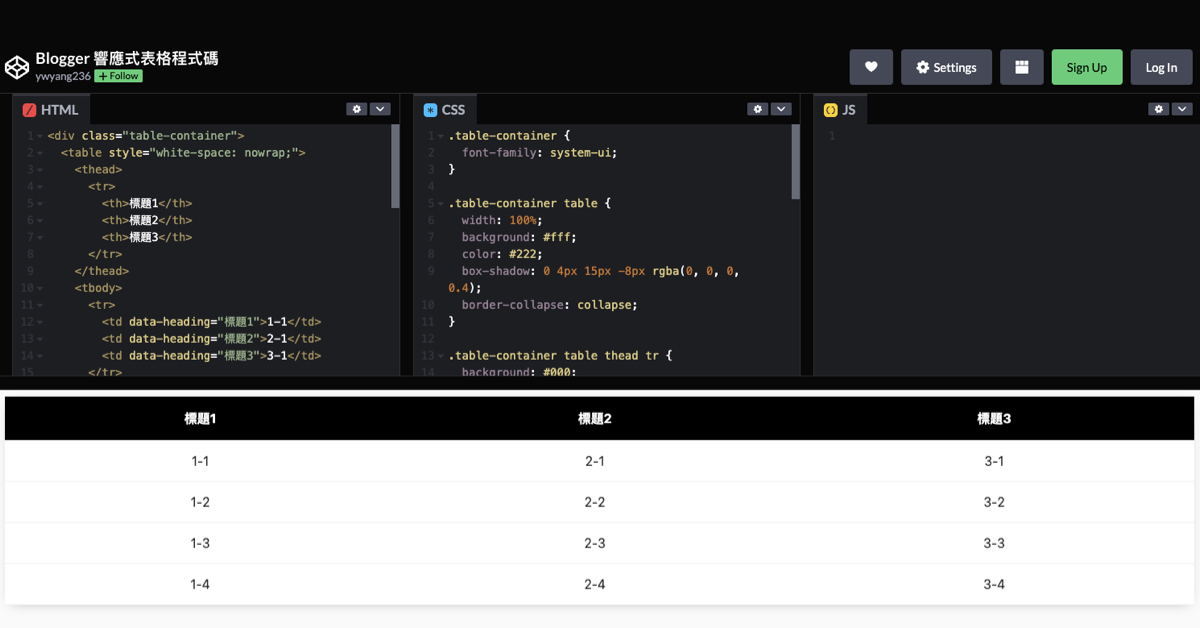1200x628 pixels.
Task: Change editor layout view
Action: (x=1022, y=67)
